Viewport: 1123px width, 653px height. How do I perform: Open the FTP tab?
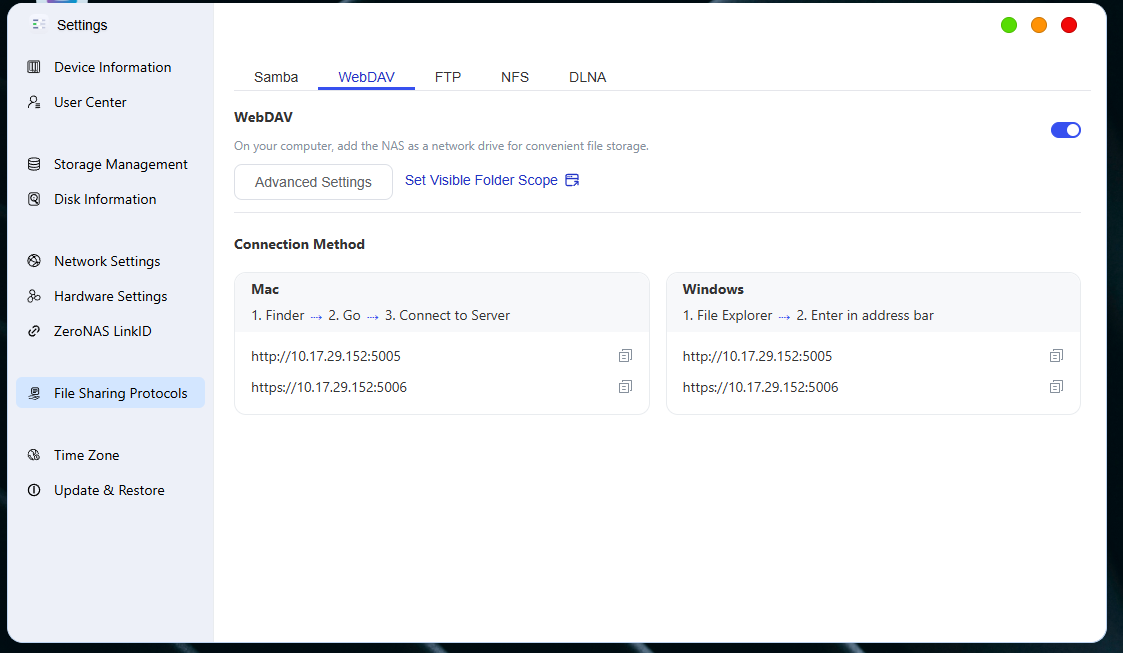448,77
